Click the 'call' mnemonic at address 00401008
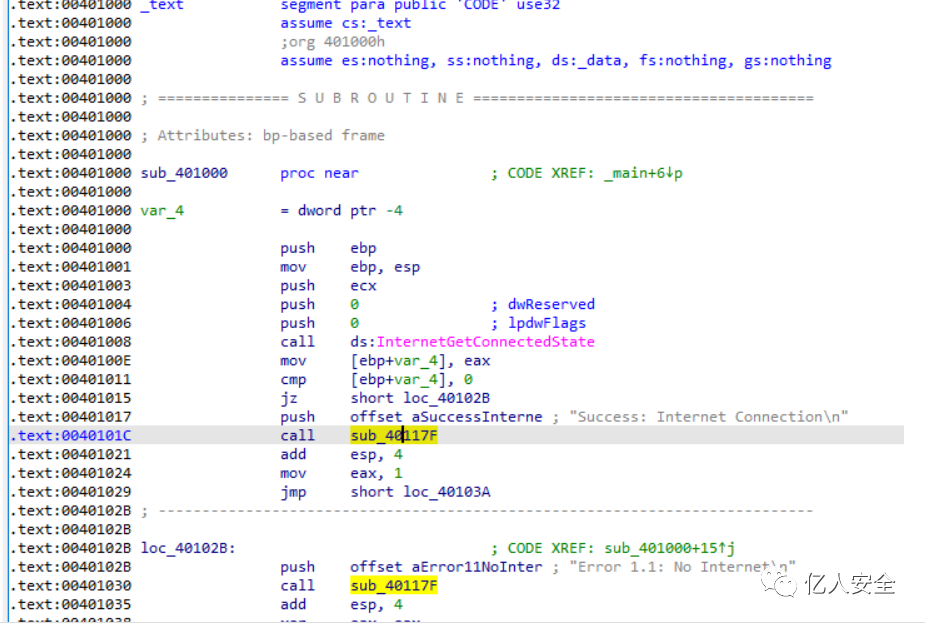Screen dimensions: 925x624 click(x=297, y=342)
